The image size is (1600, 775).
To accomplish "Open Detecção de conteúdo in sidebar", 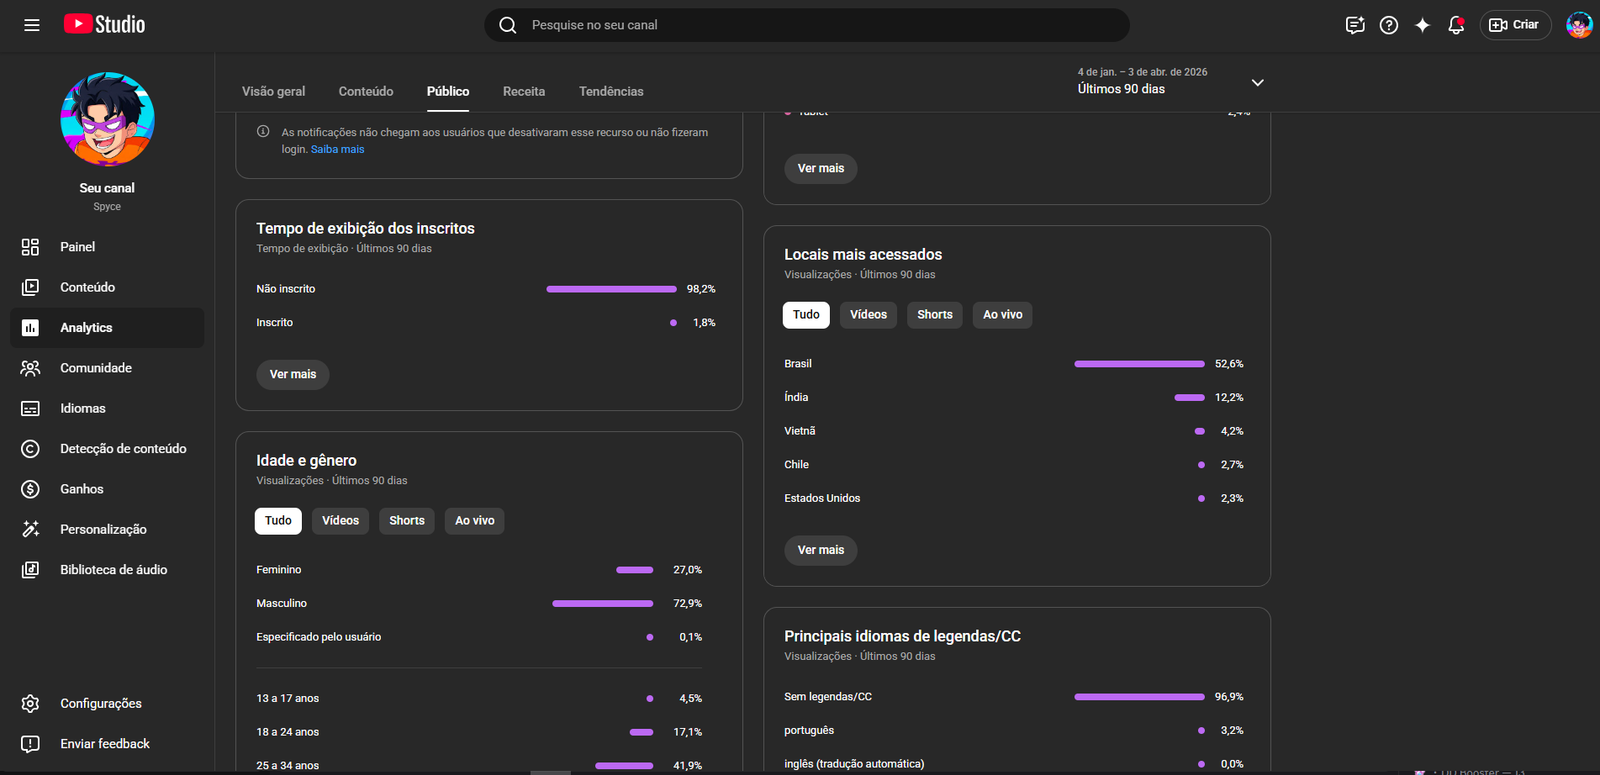I will [x=123, y=449].
